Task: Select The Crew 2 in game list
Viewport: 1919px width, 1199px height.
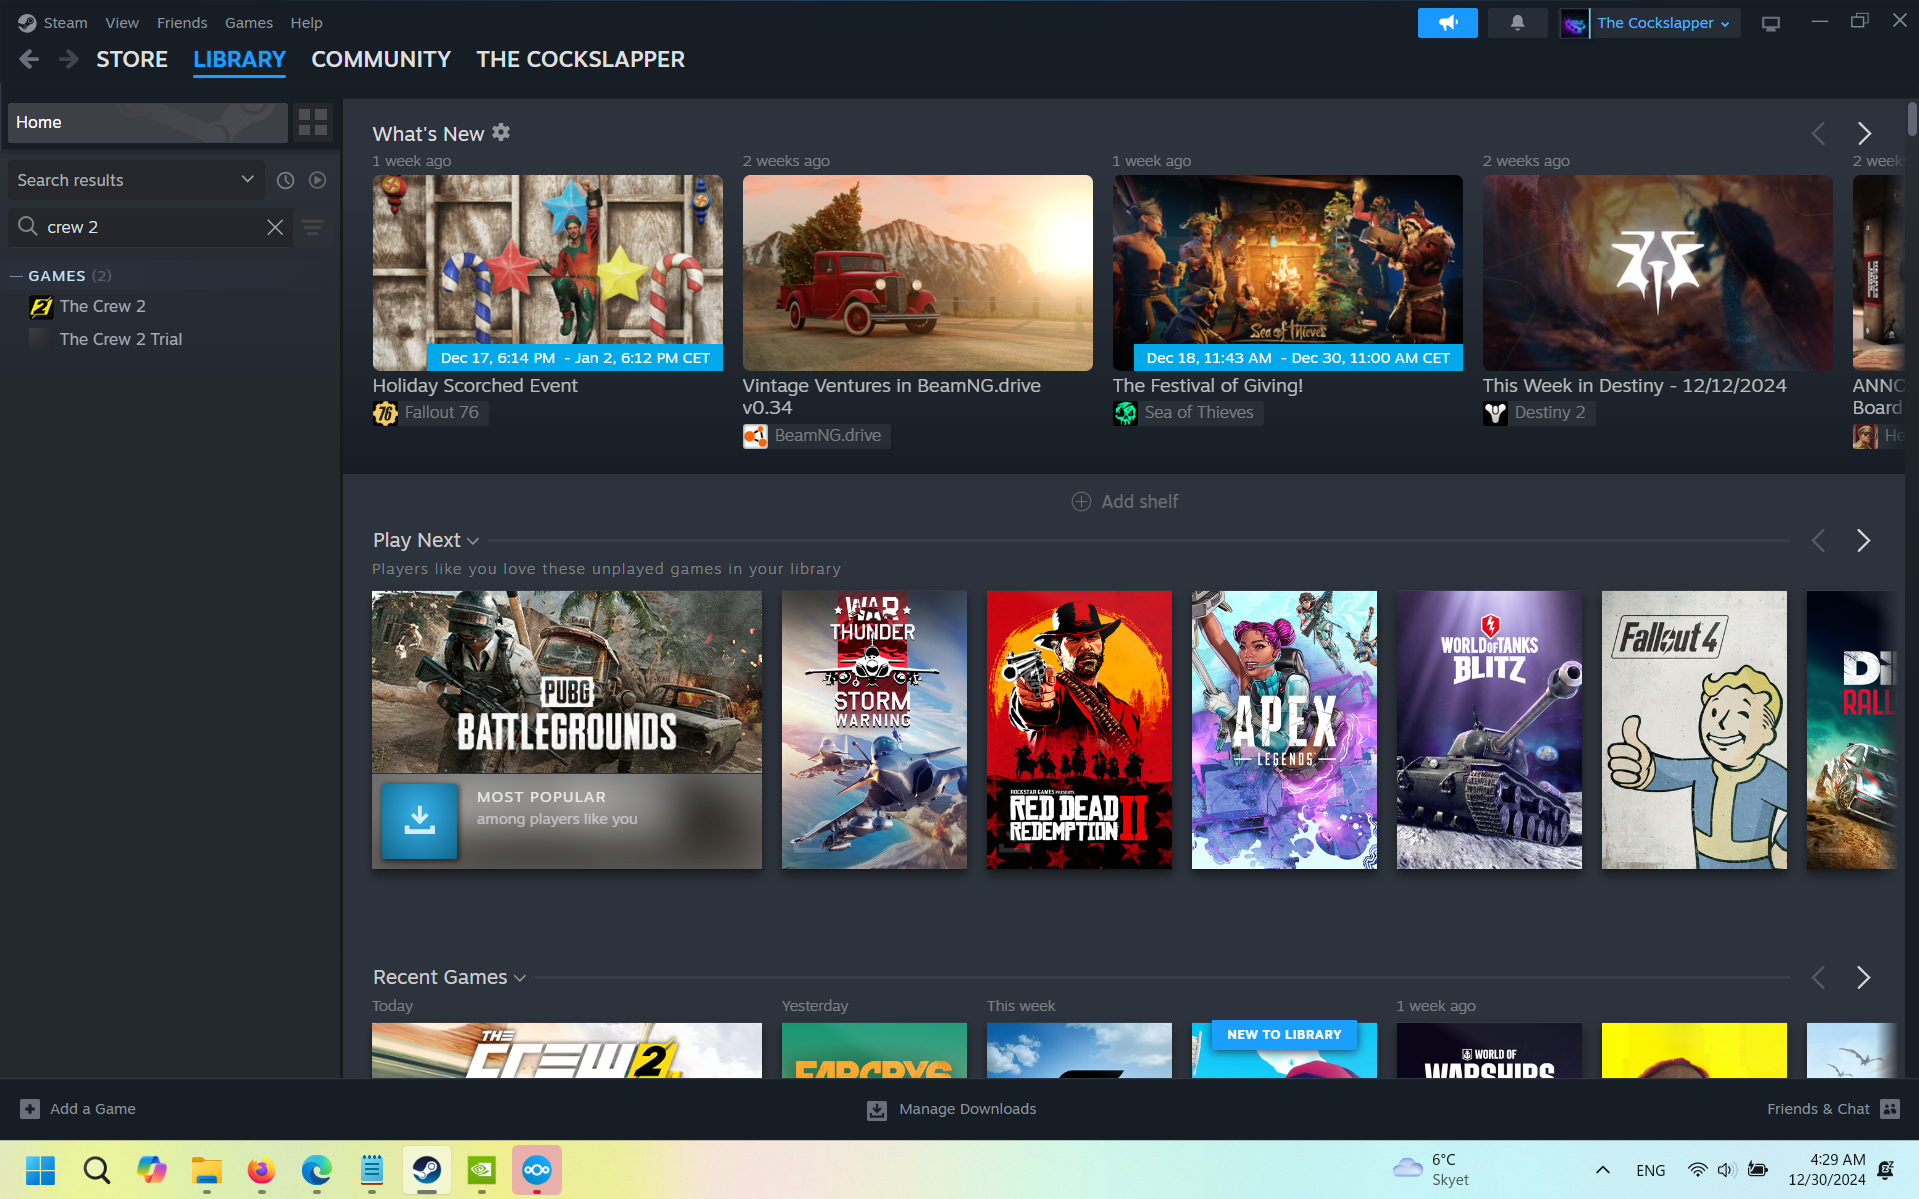Action: click(x=102, y=307)
